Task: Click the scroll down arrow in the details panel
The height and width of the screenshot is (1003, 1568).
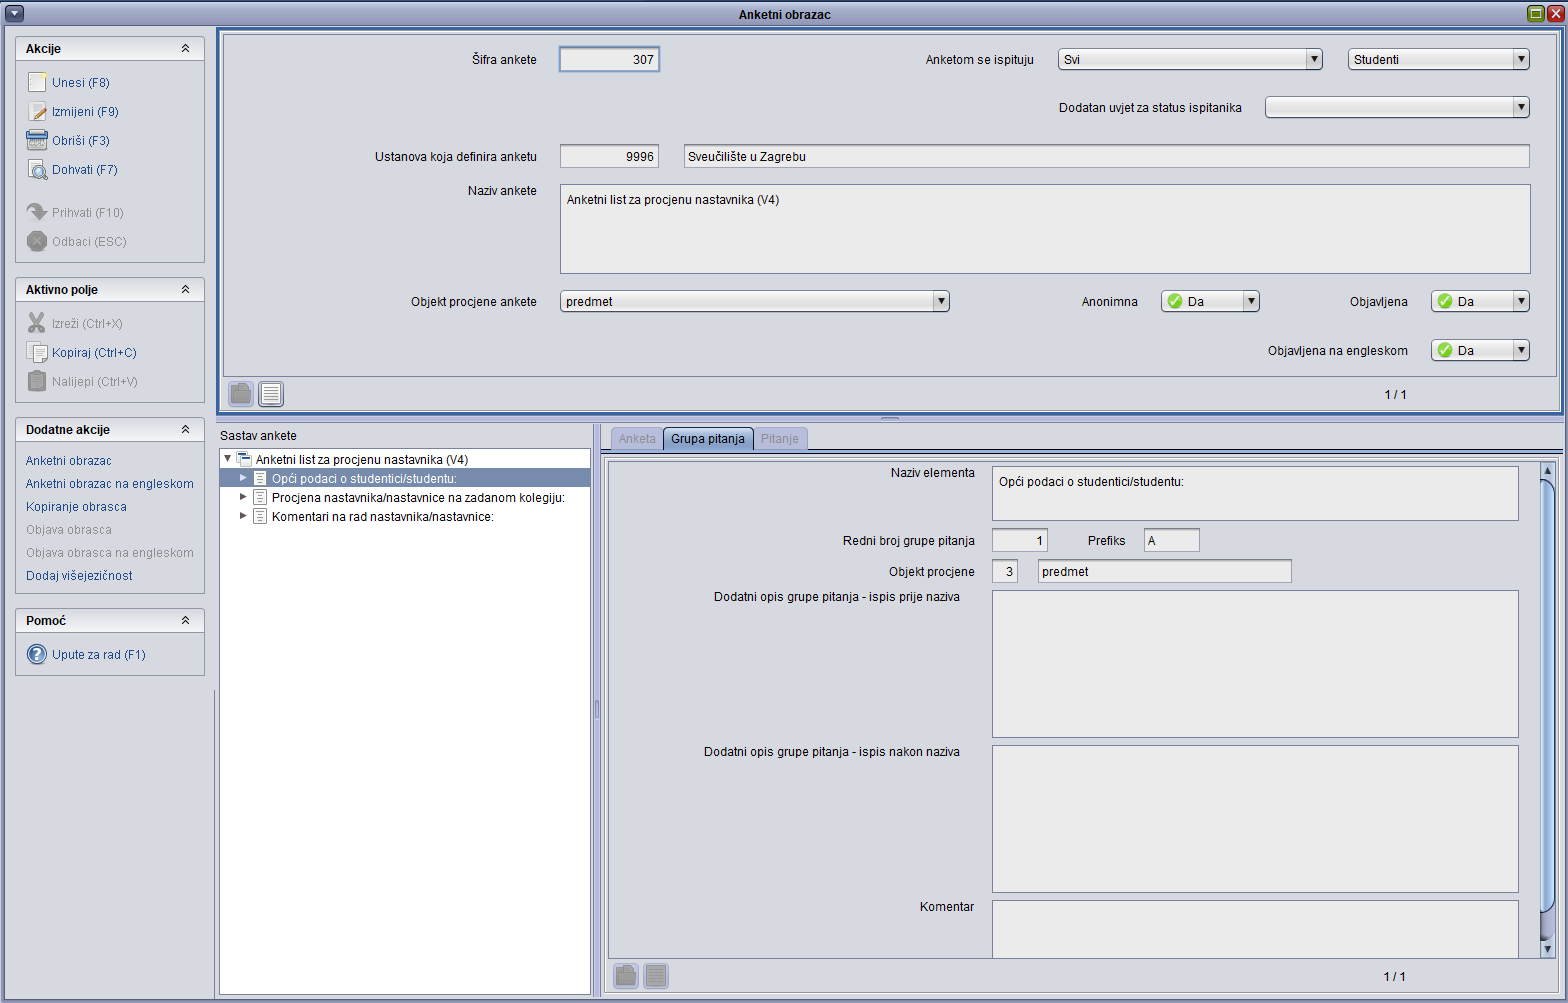Action: 1548,949
